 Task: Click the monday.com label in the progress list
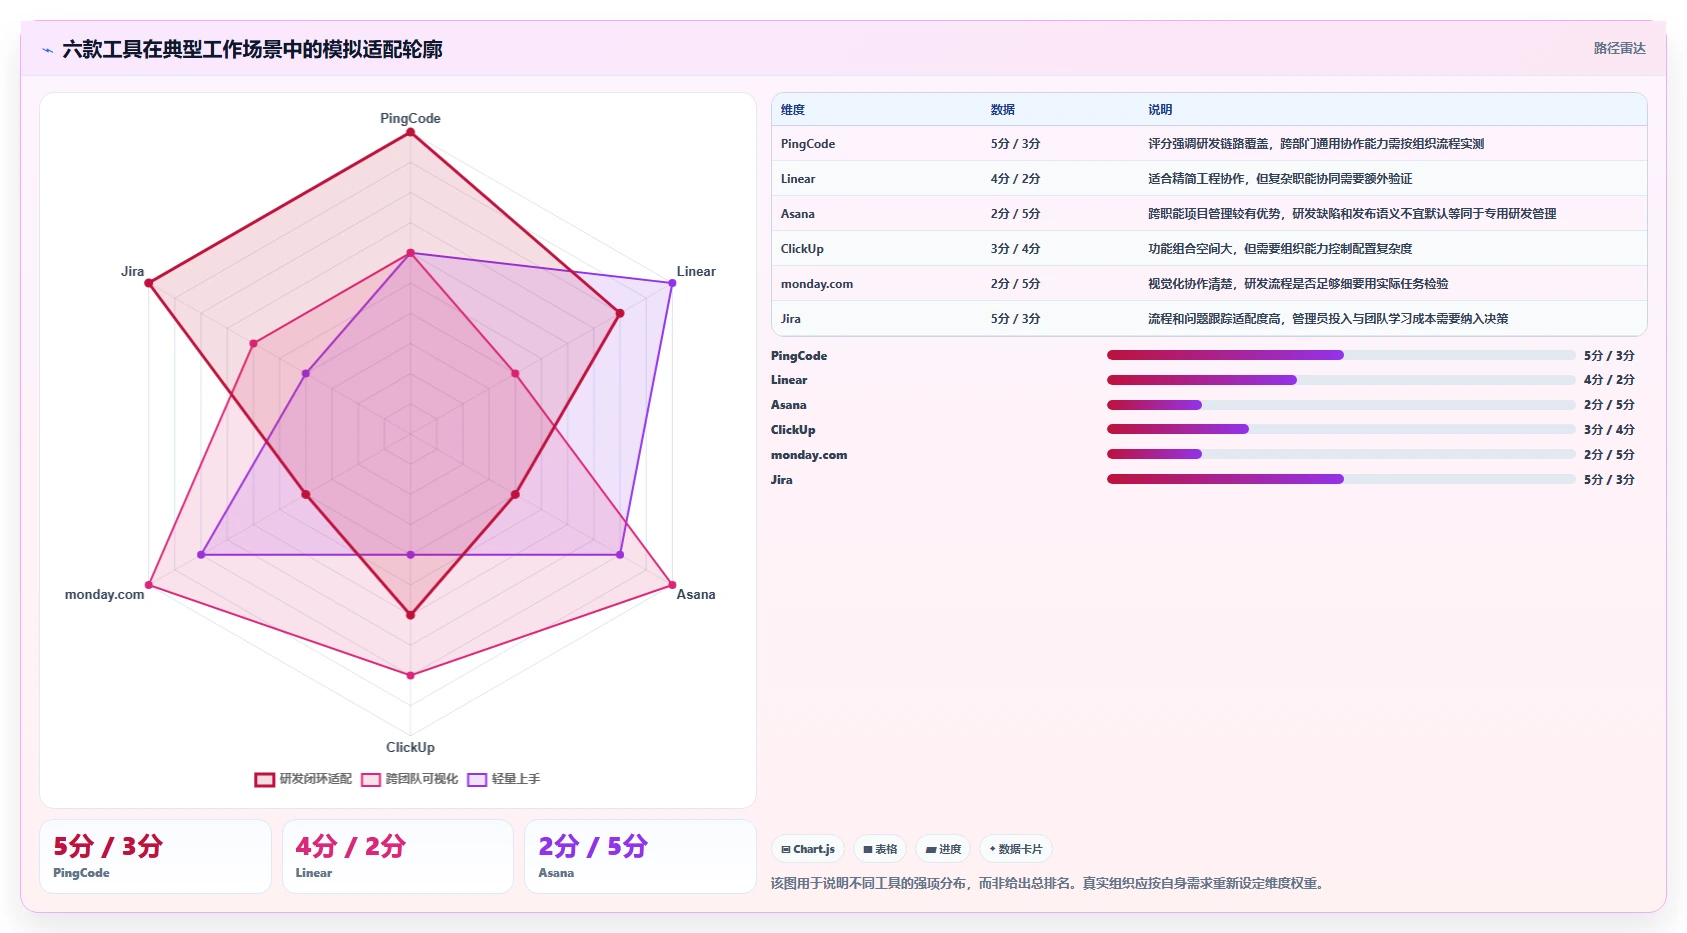[809, 455]
